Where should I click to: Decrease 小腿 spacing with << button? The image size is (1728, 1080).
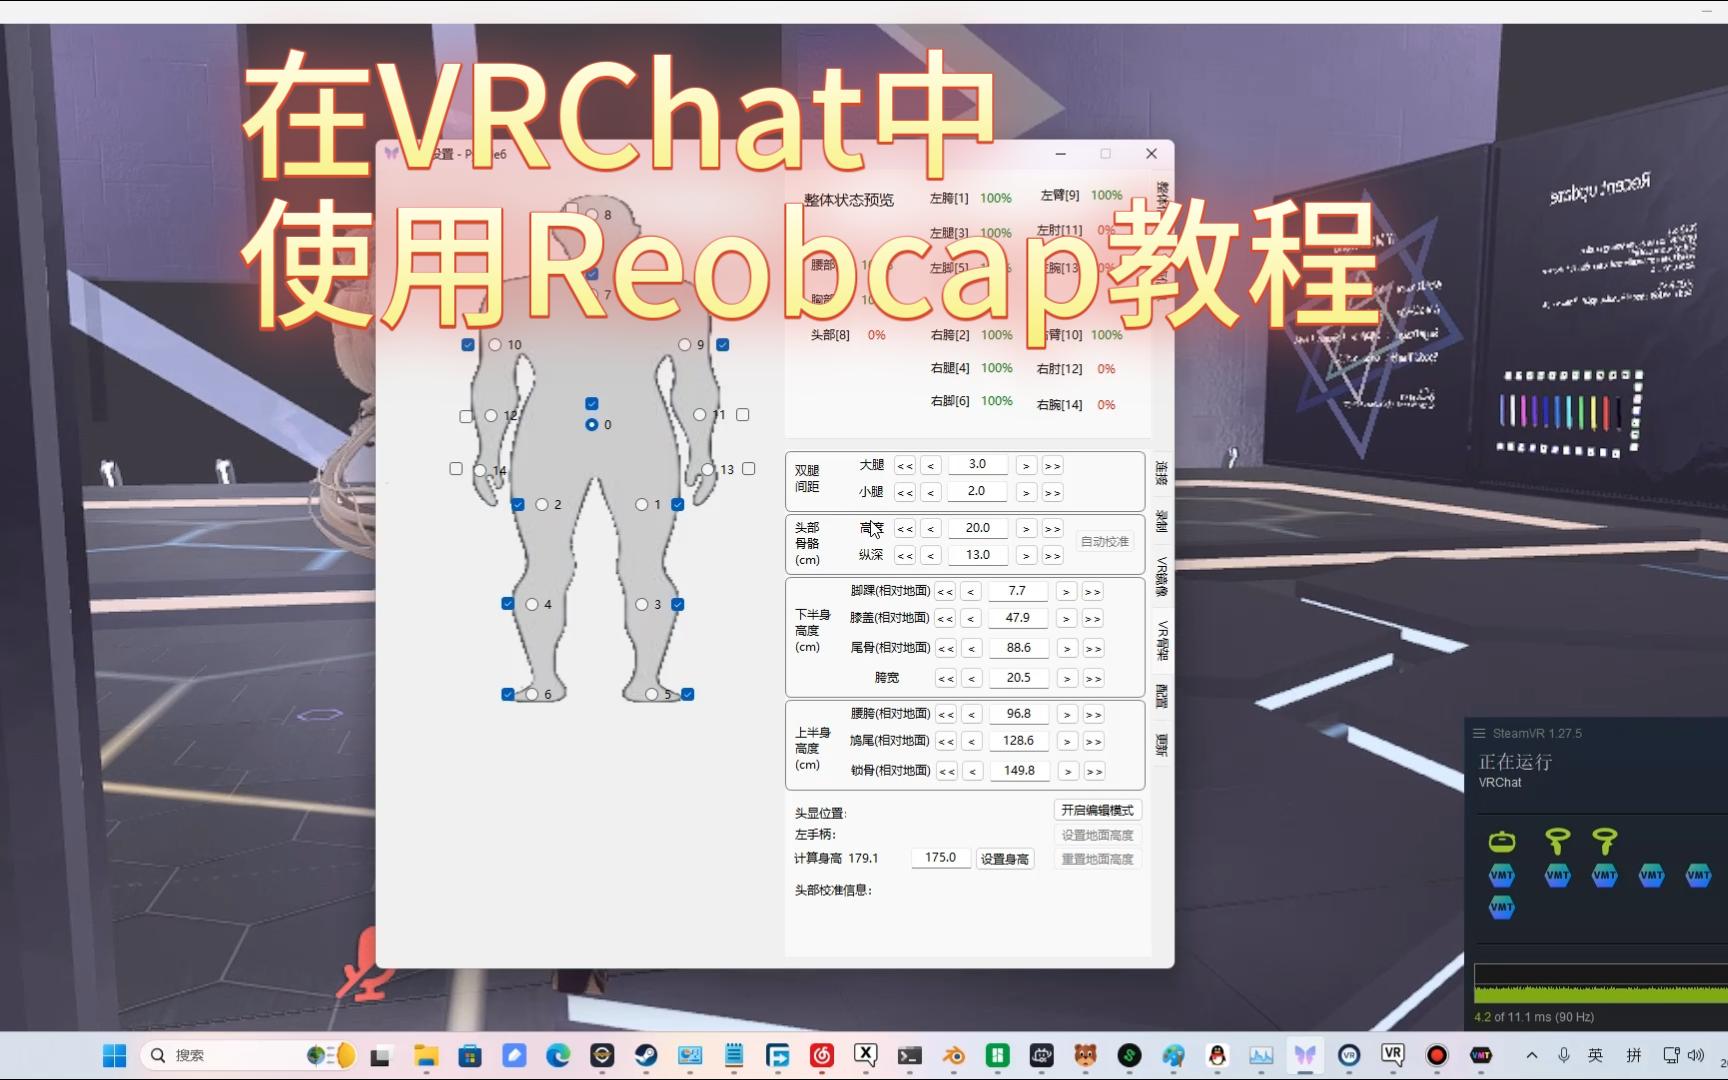905,493
